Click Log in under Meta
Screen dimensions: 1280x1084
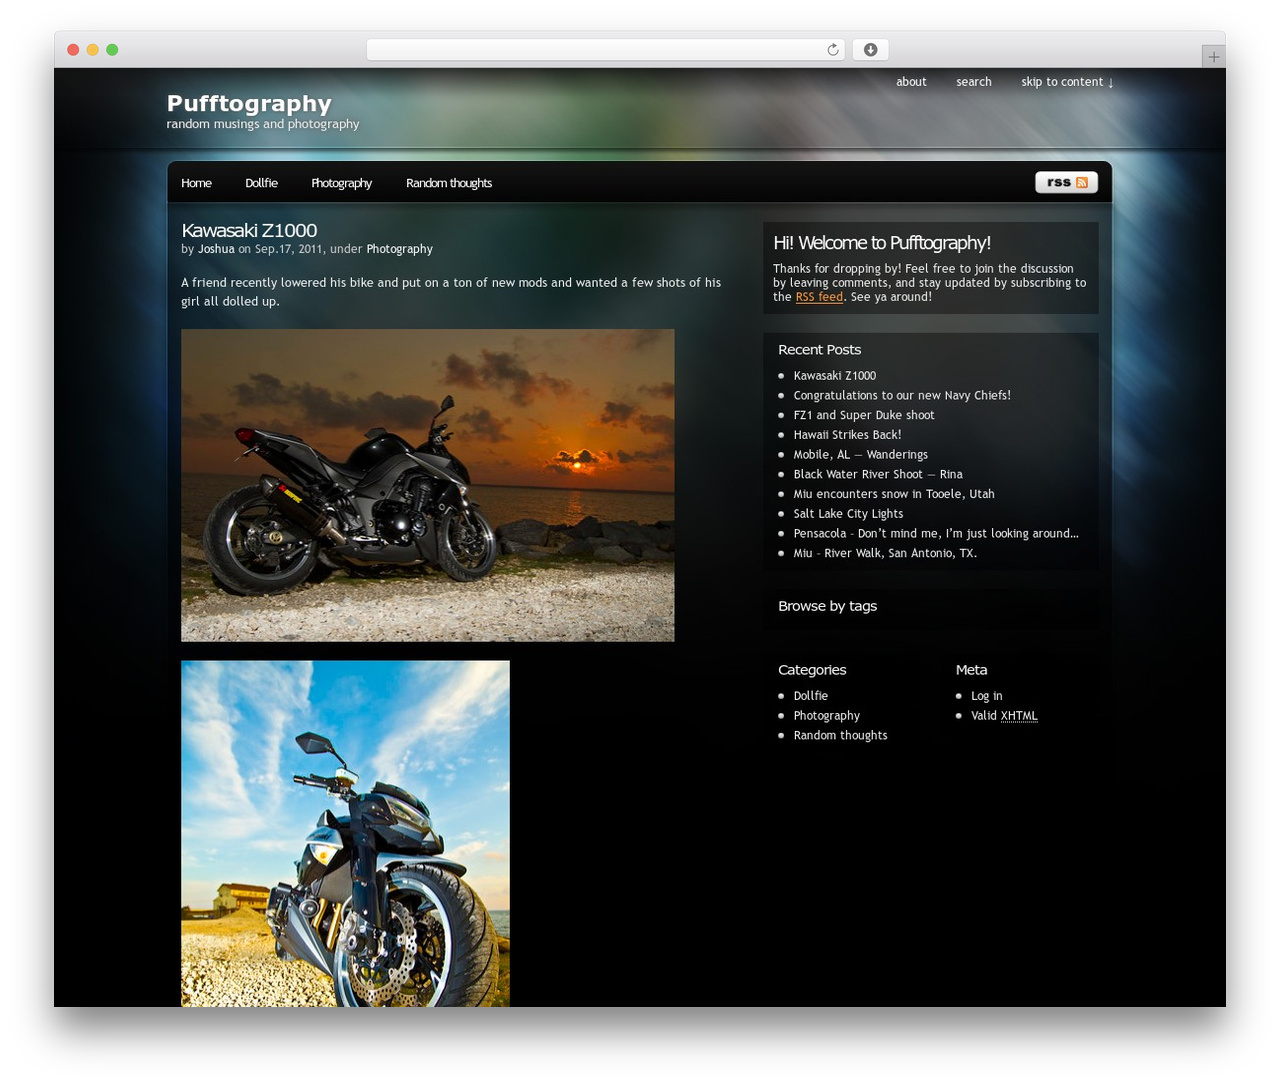(x=986, y=696)
